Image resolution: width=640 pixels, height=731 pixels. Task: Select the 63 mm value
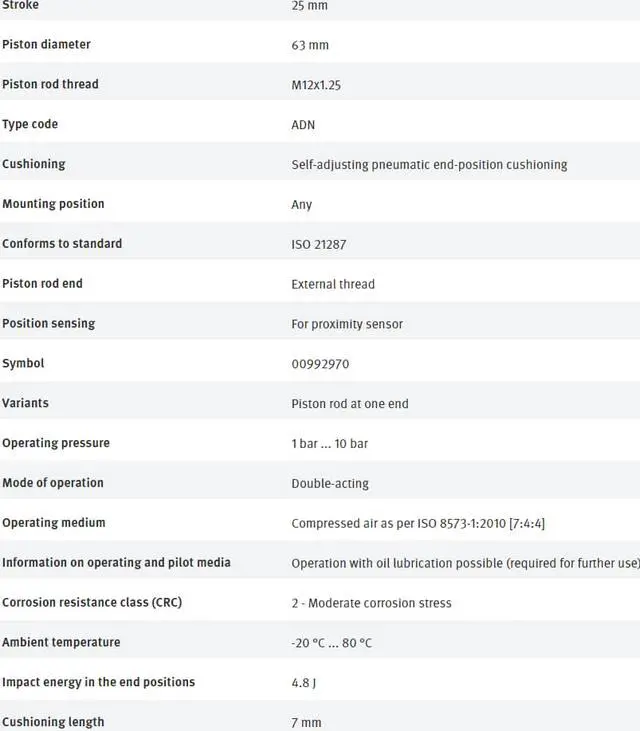310,45
